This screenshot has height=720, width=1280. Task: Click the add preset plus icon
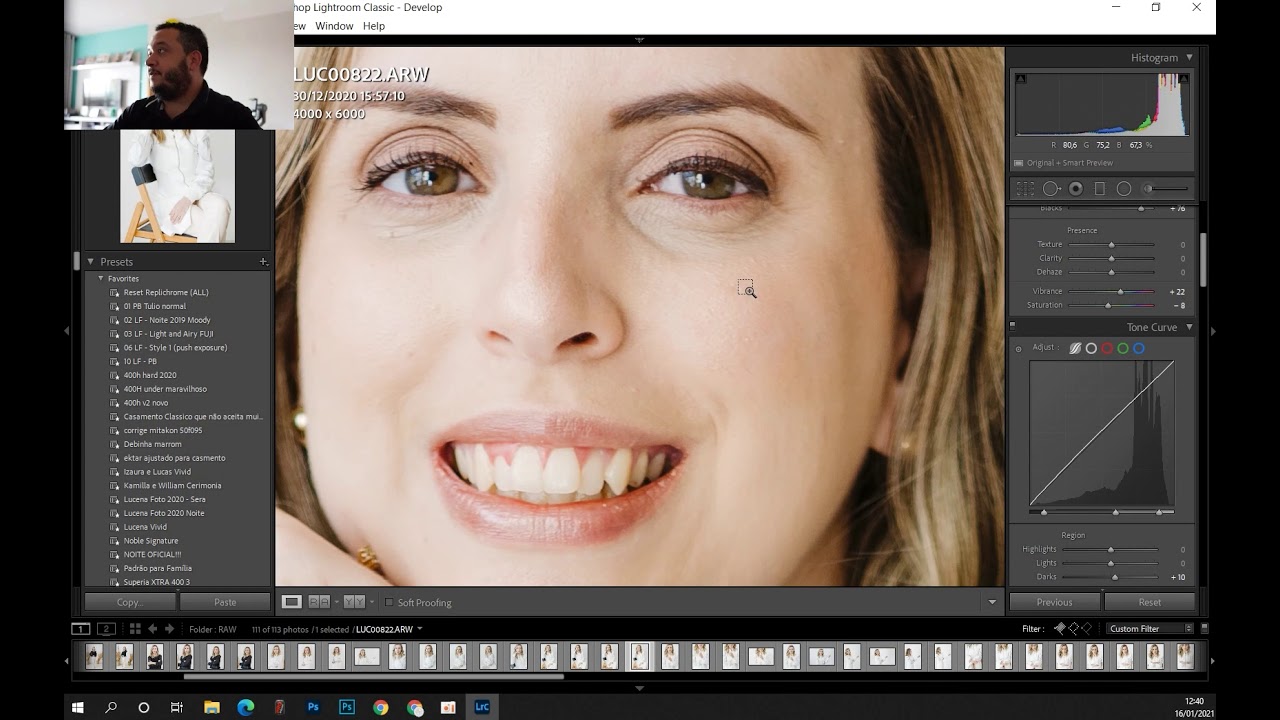(x=264, y=262)
